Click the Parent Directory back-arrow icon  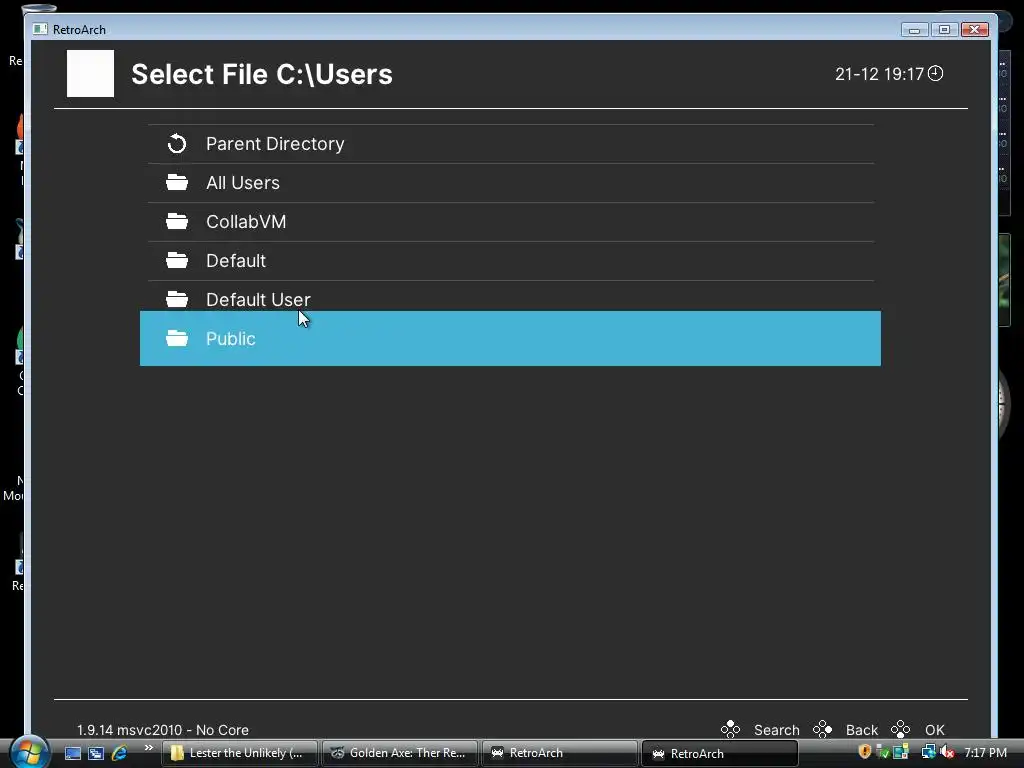click(x=176, y=144)
